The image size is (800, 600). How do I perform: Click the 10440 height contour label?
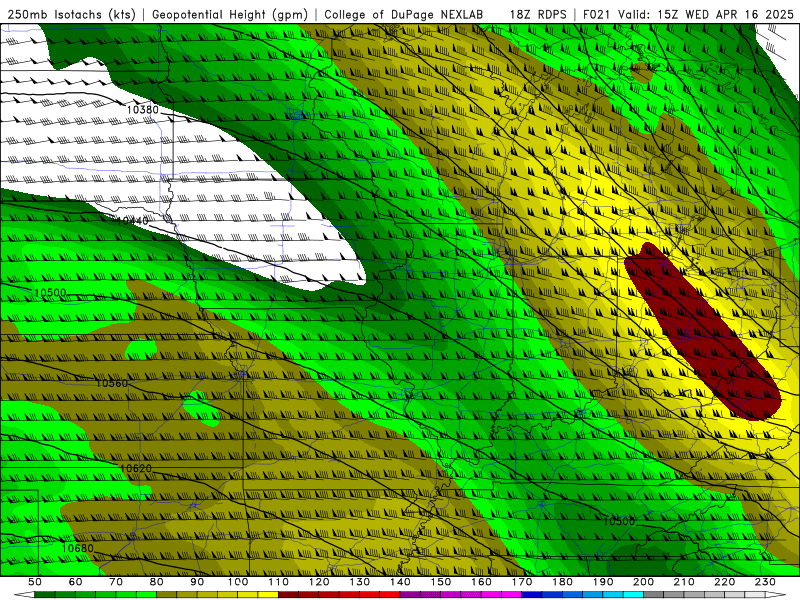click(x=132, y=221)
